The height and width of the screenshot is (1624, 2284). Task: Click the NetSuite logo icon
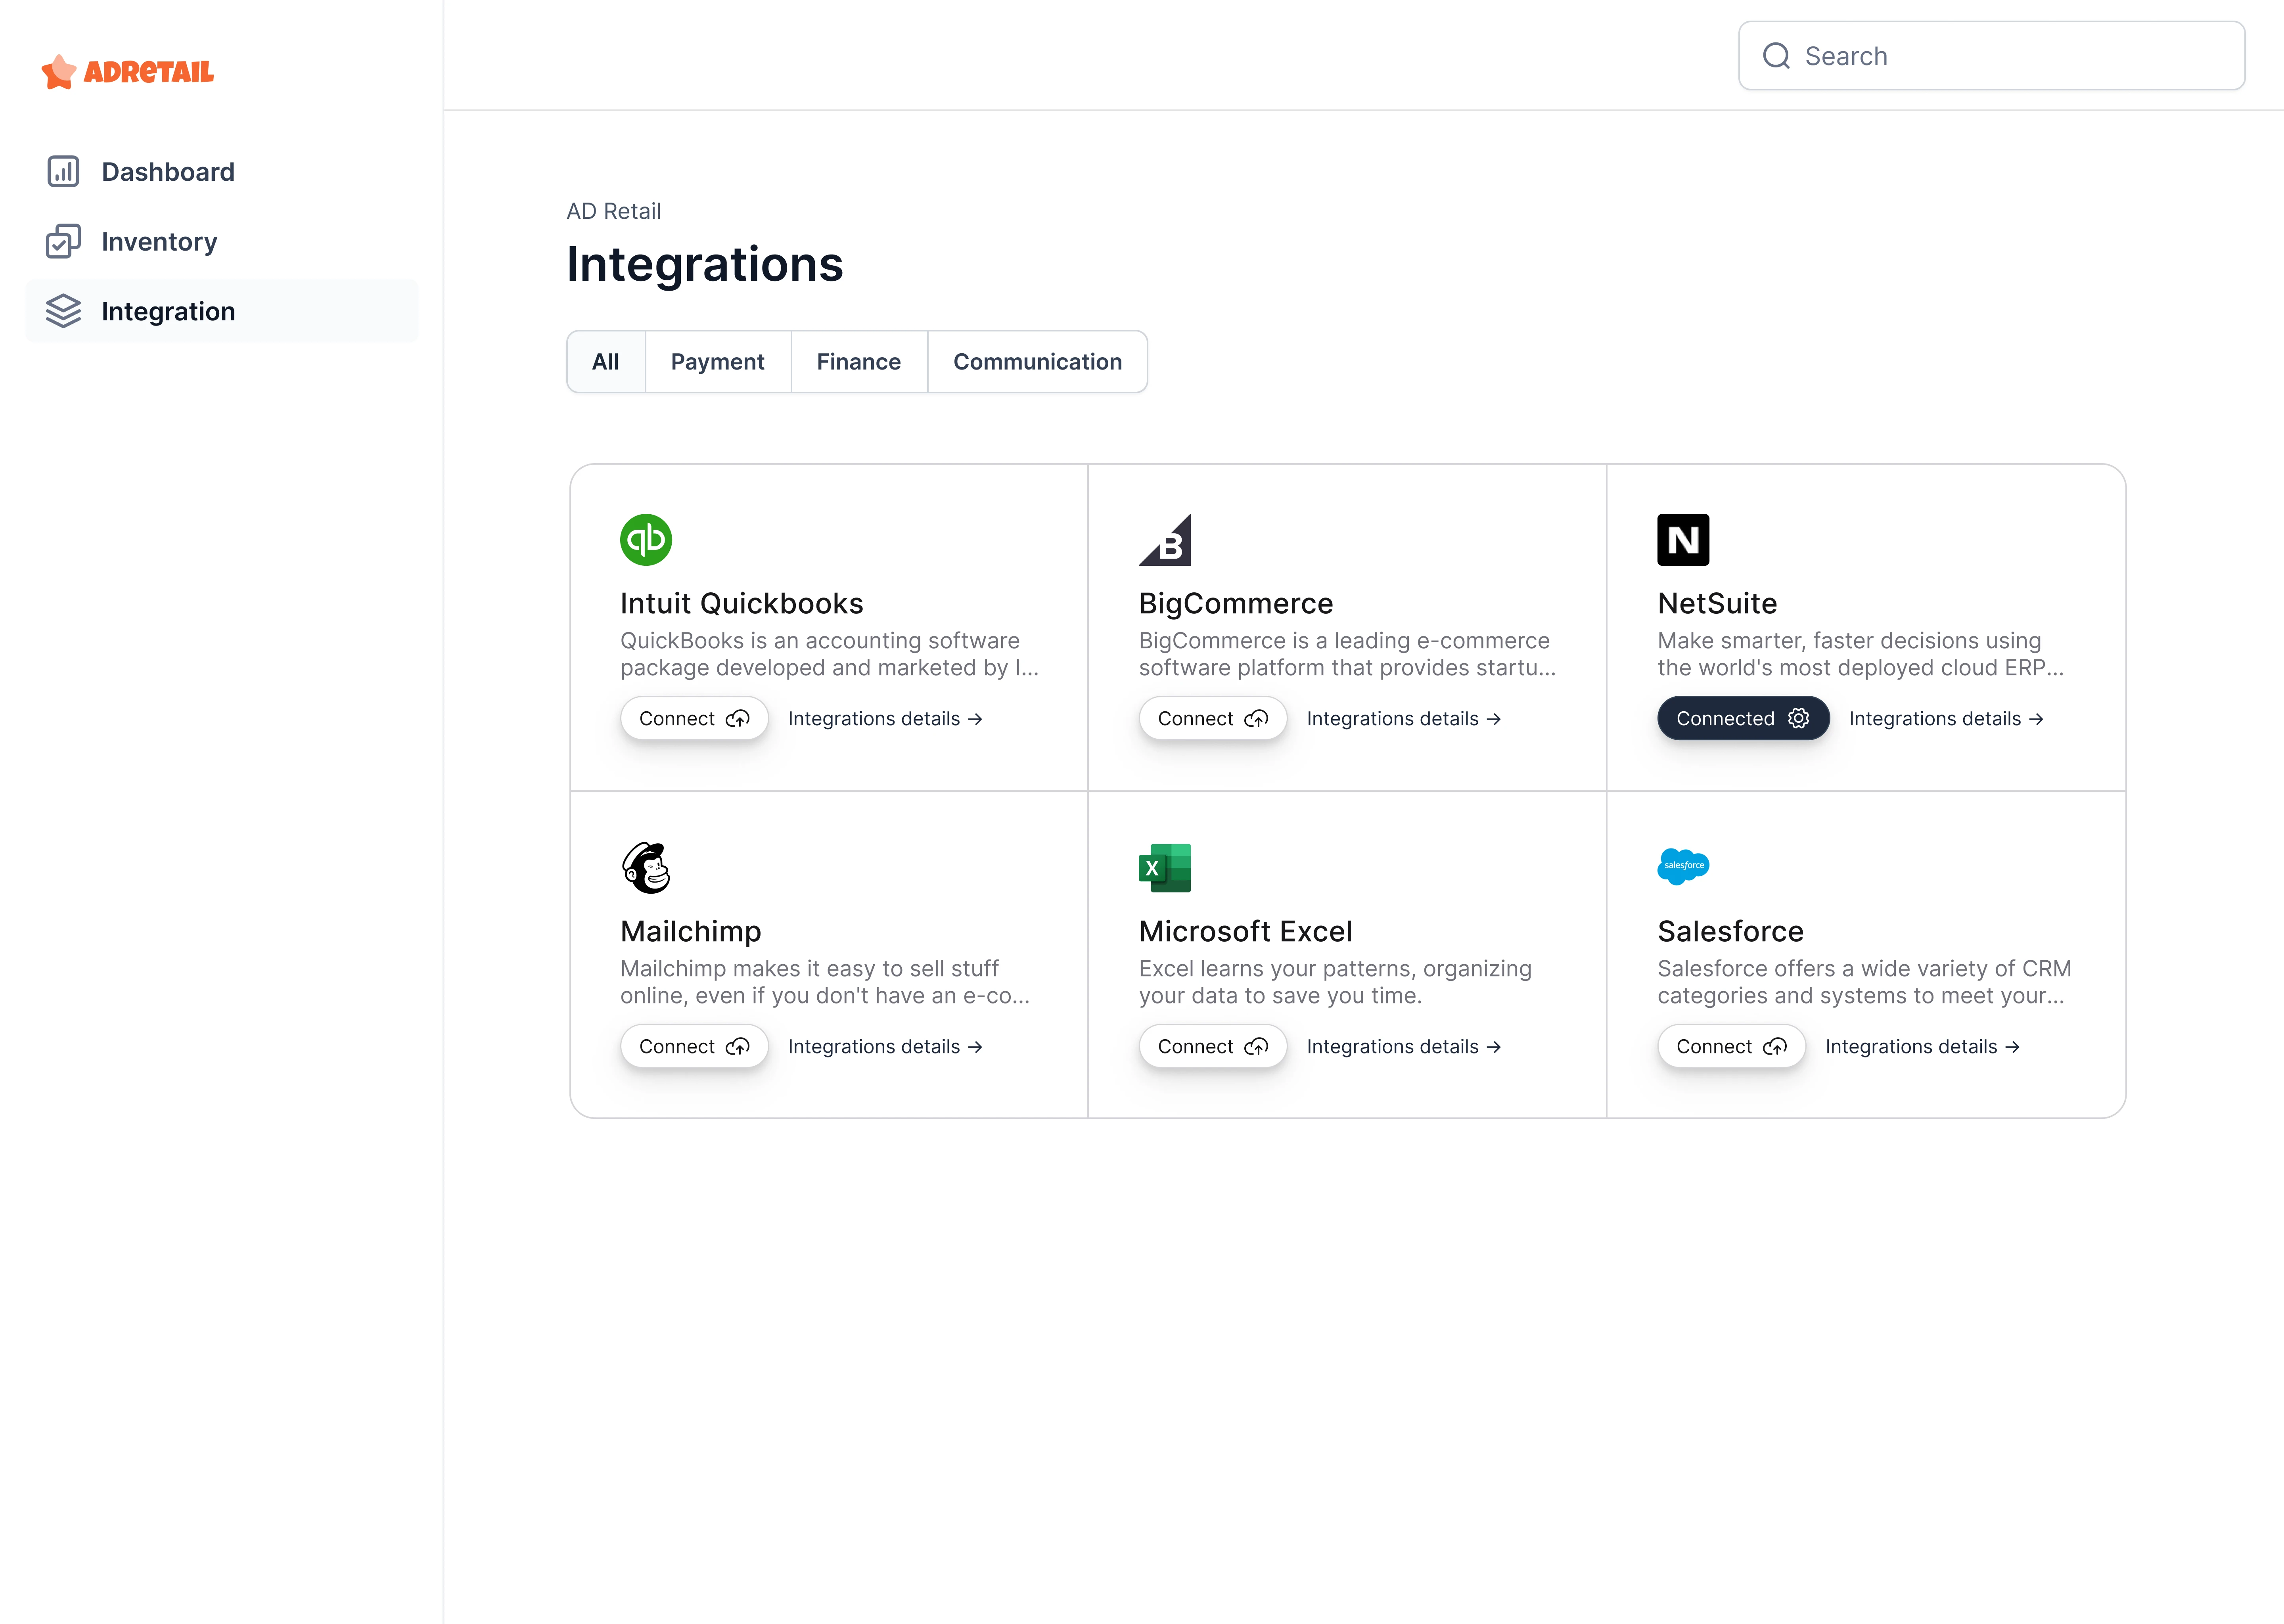point(1683,540)
